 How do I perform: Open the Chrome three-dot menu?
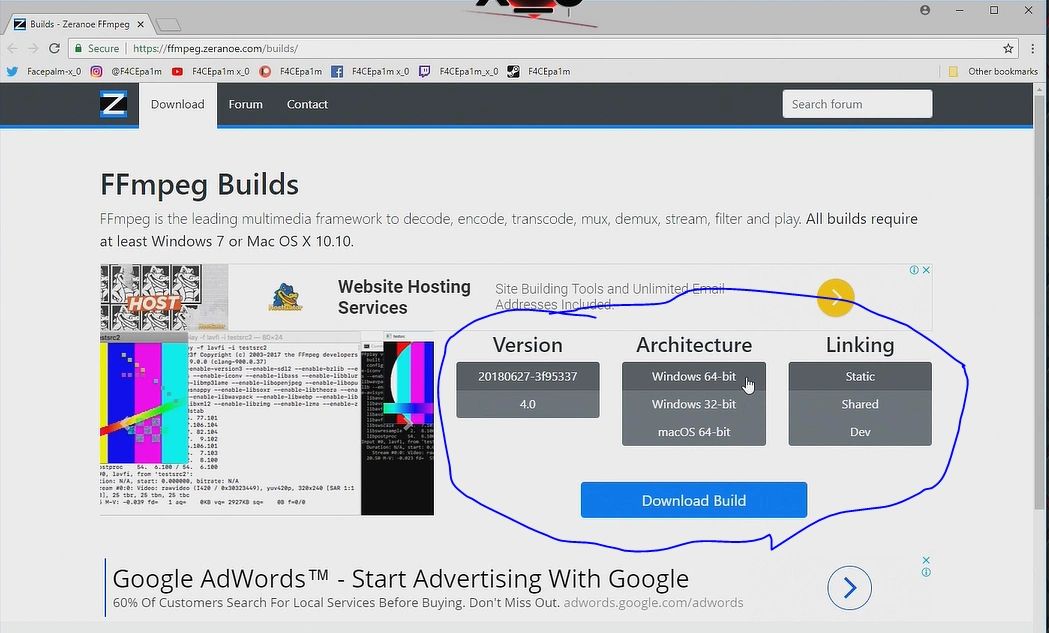pos(1032,48)
